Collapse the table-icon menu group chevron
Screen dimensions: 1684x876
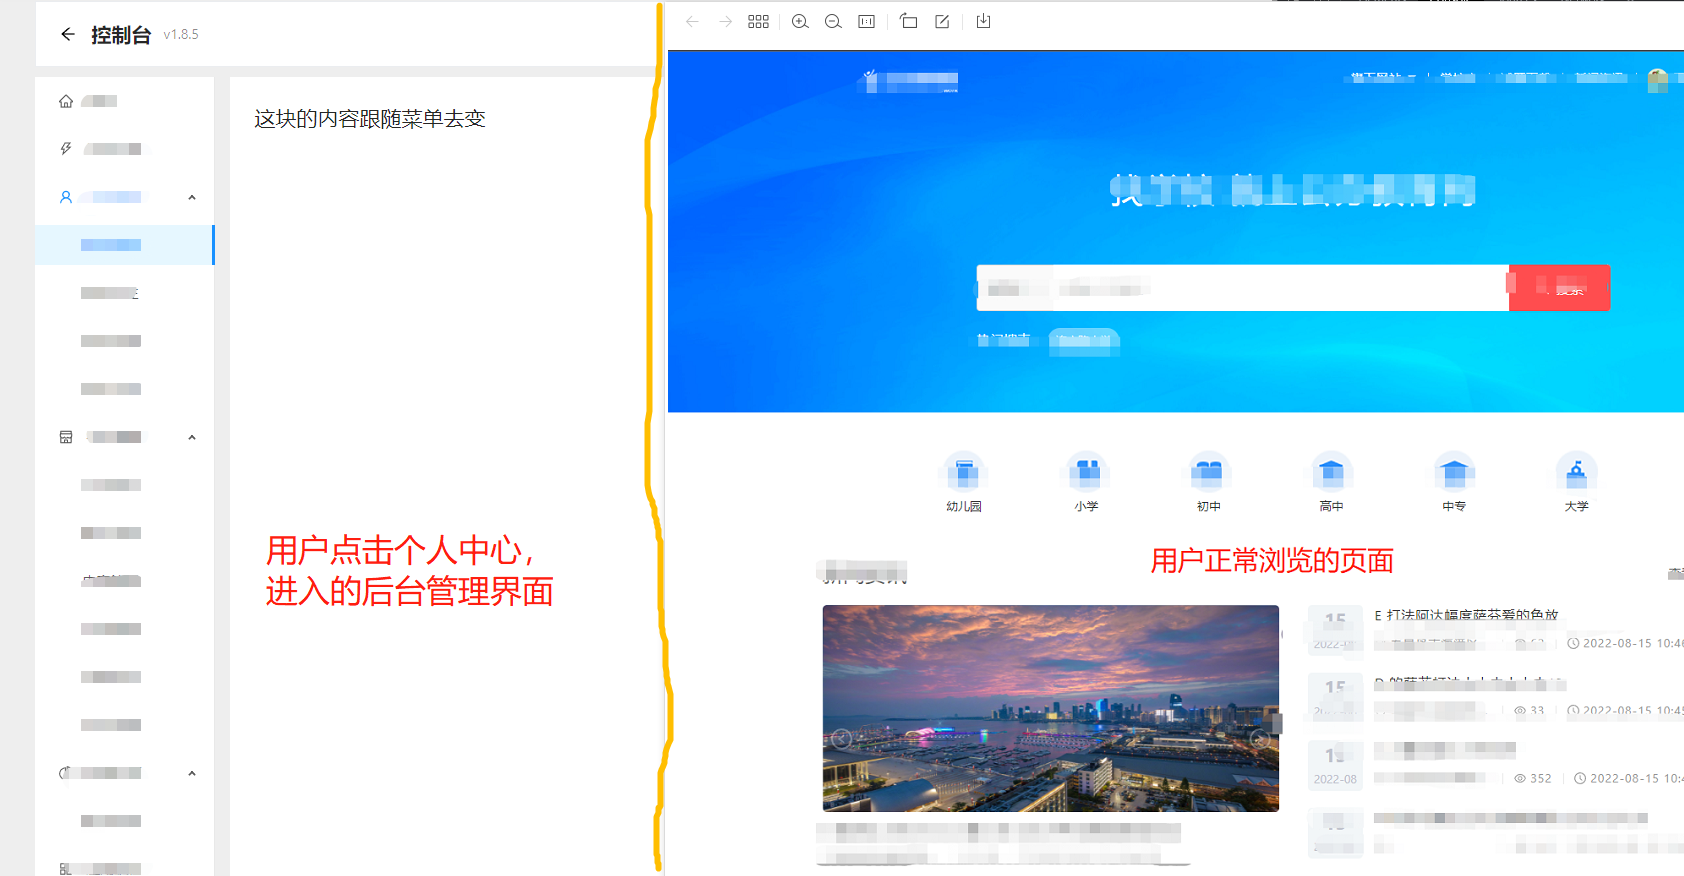click(192, 437)
